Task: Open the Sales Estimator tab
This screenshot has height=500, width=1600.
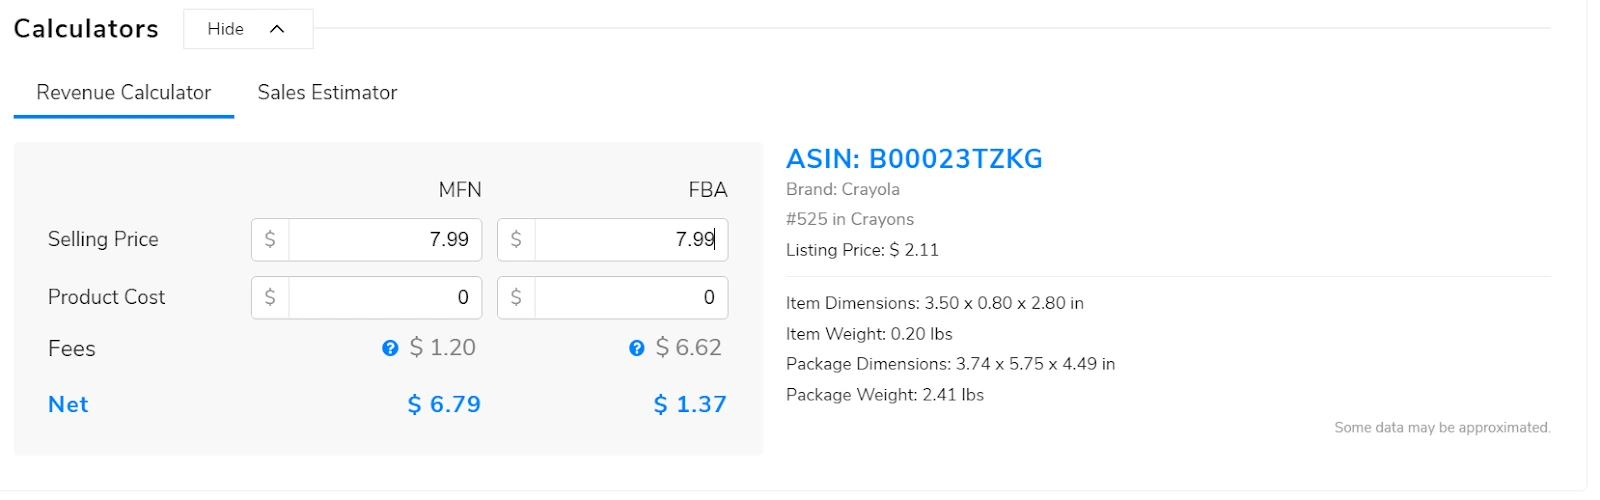Action: click(x=327, y=93)
